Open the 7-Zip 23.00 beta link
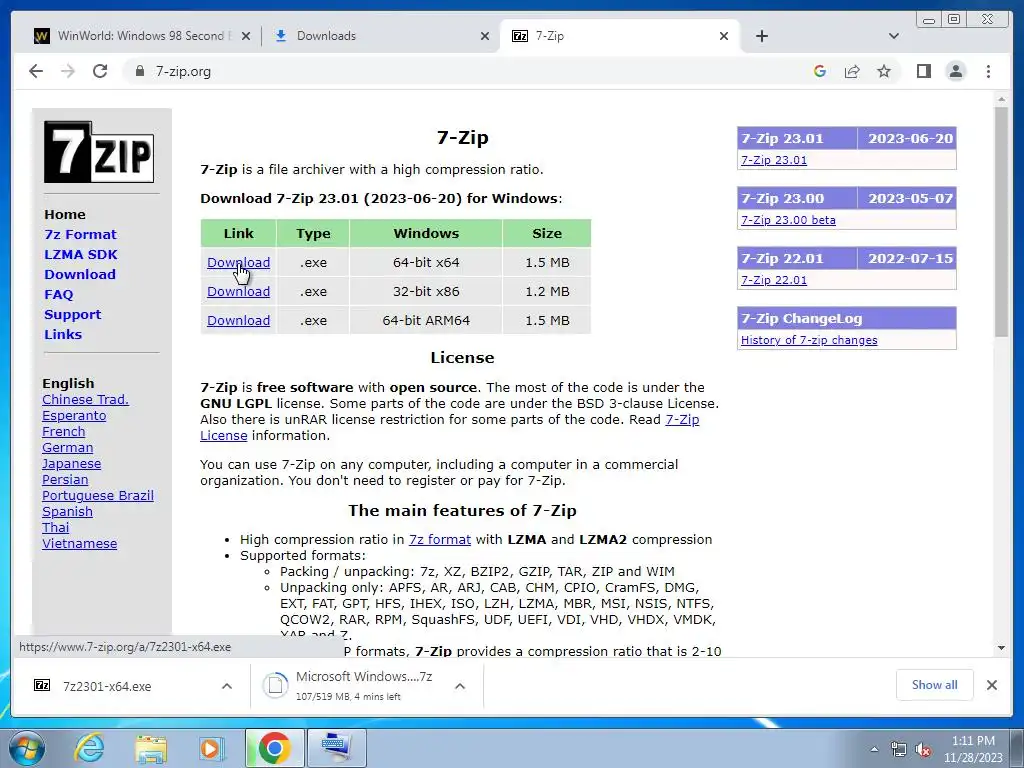The height and width of the screenshot is (768, 1024). click(788, 220)
